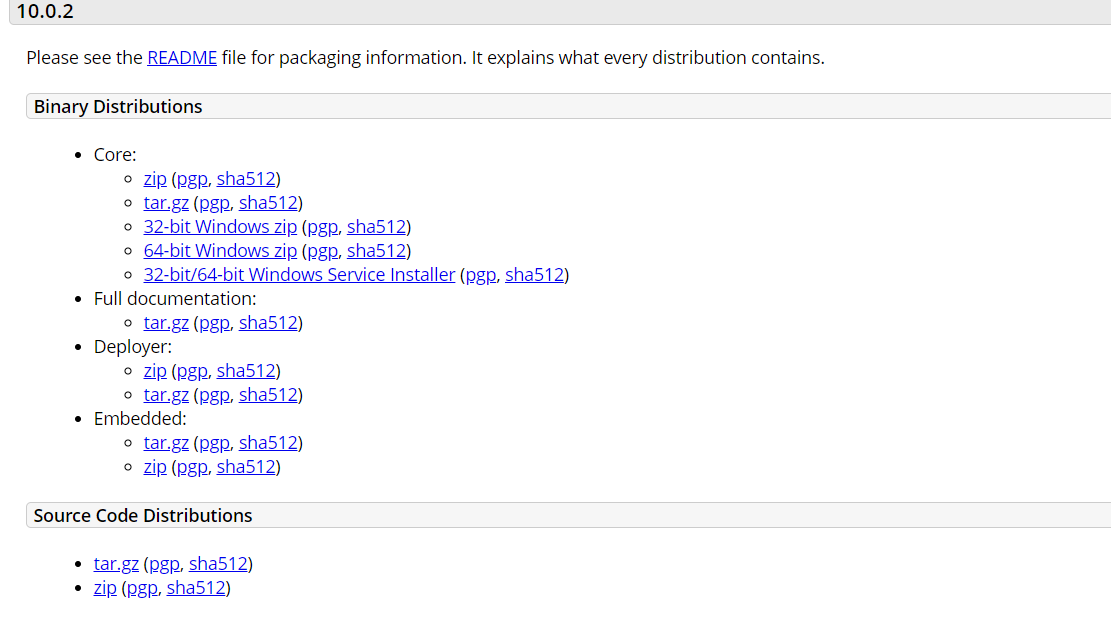1111x628 pixels.
Task: Open the README file link
Action: tap(181, 58)
